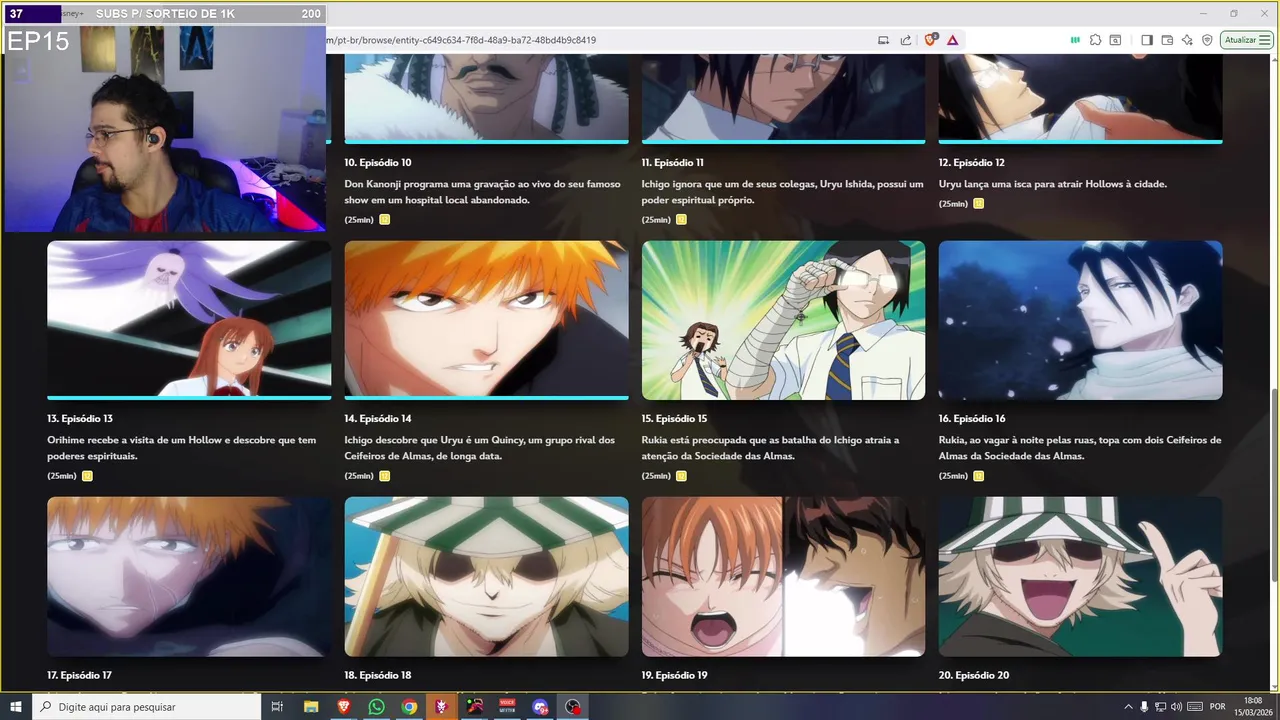Click the '17. Episódio 17' title
1280x720 pixels.
coord(79,675)
